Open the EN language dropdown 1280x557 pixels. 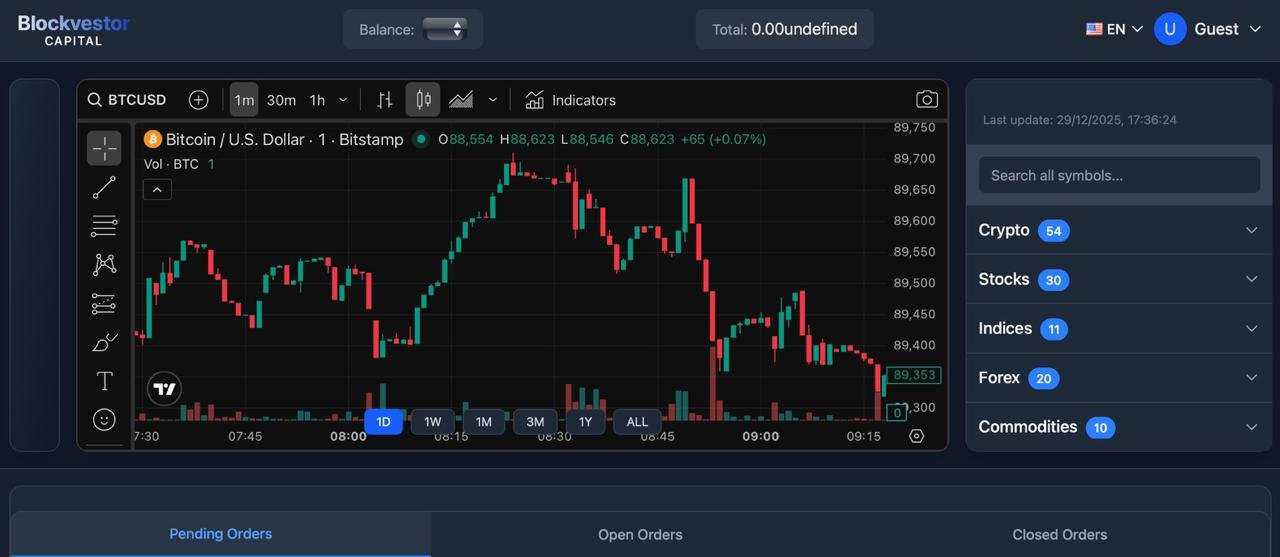click(1114, 29)
